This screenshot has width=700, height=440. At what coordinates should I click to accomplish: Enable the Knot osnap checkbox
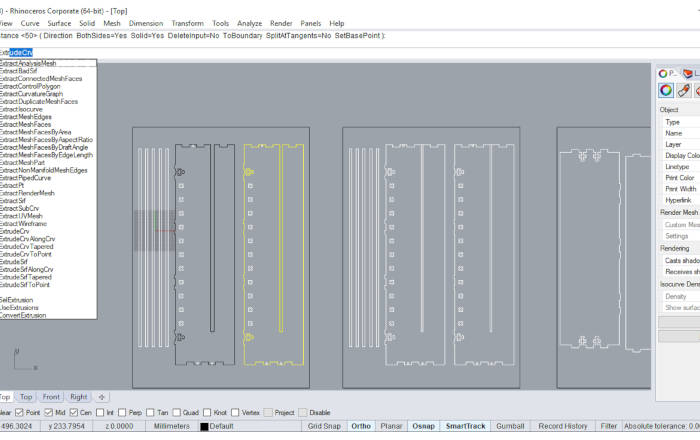207,412
